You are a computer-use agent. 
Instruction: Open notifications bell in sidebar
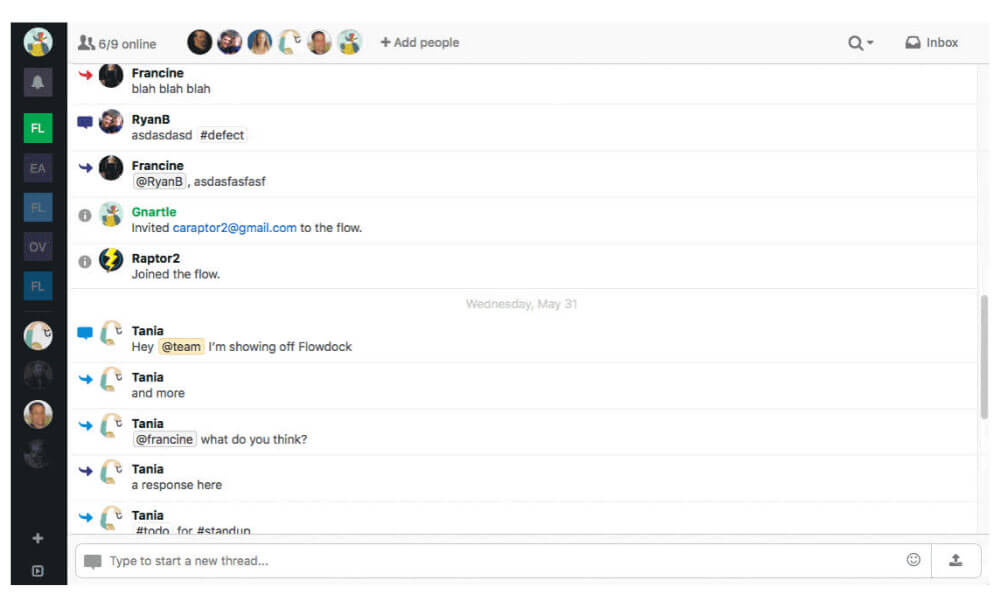click(38, 82)
